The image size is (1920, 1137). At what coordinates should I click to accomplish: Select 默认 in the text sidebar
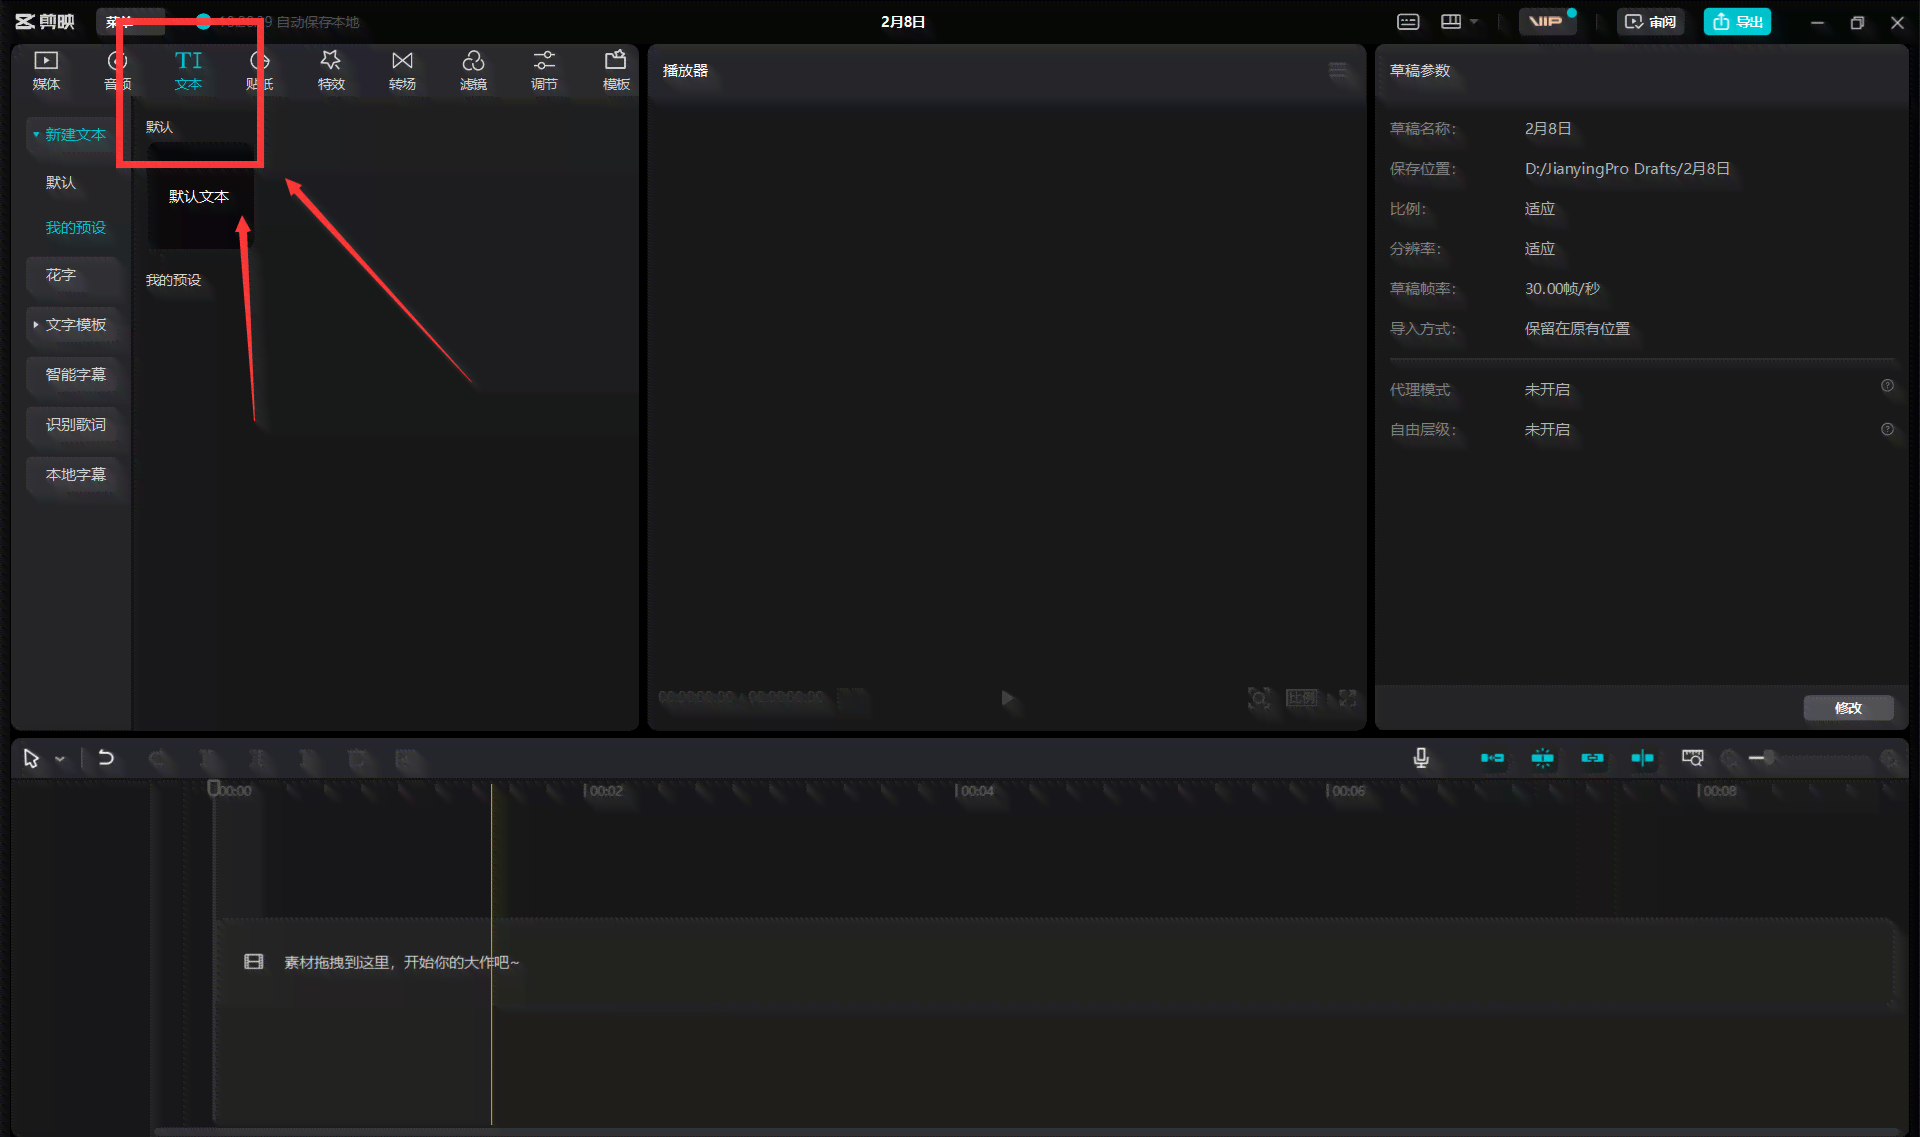tap(61, 183)
